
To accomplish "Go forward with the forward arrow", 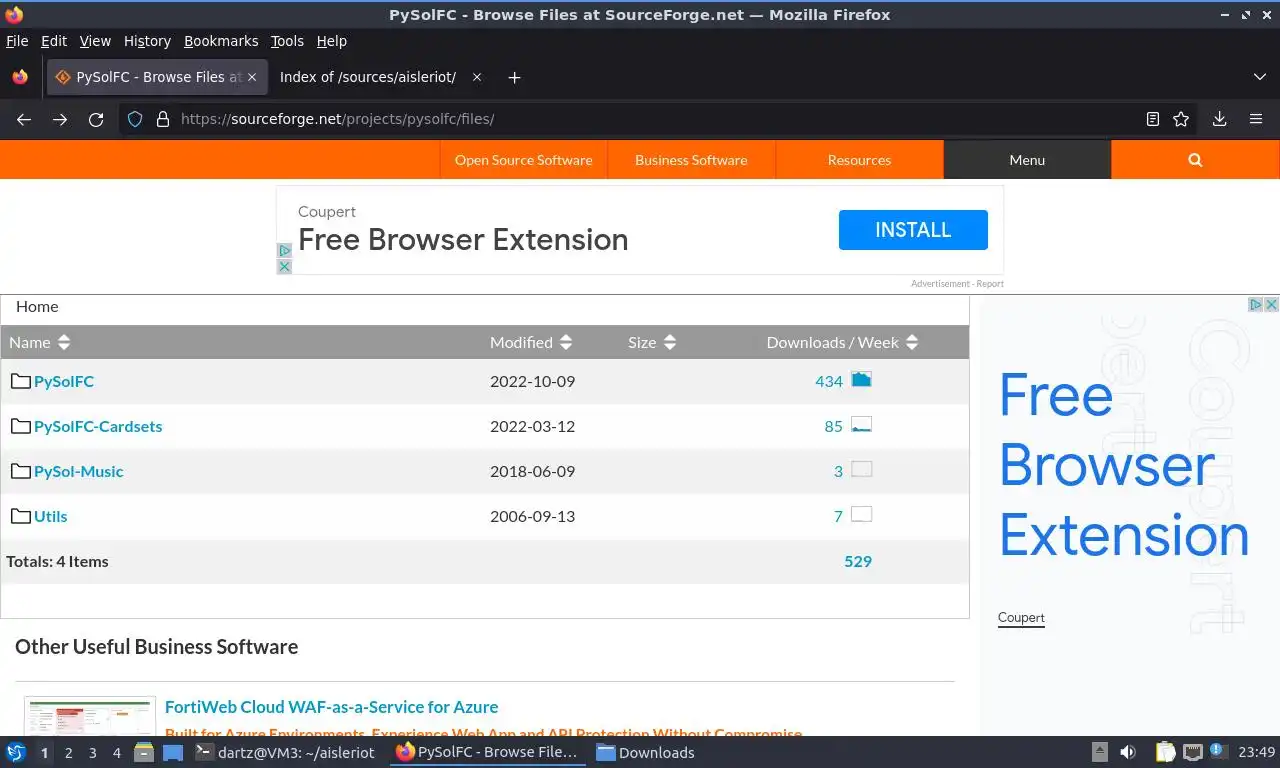I will pyautogui.click(x=60, y=119).
